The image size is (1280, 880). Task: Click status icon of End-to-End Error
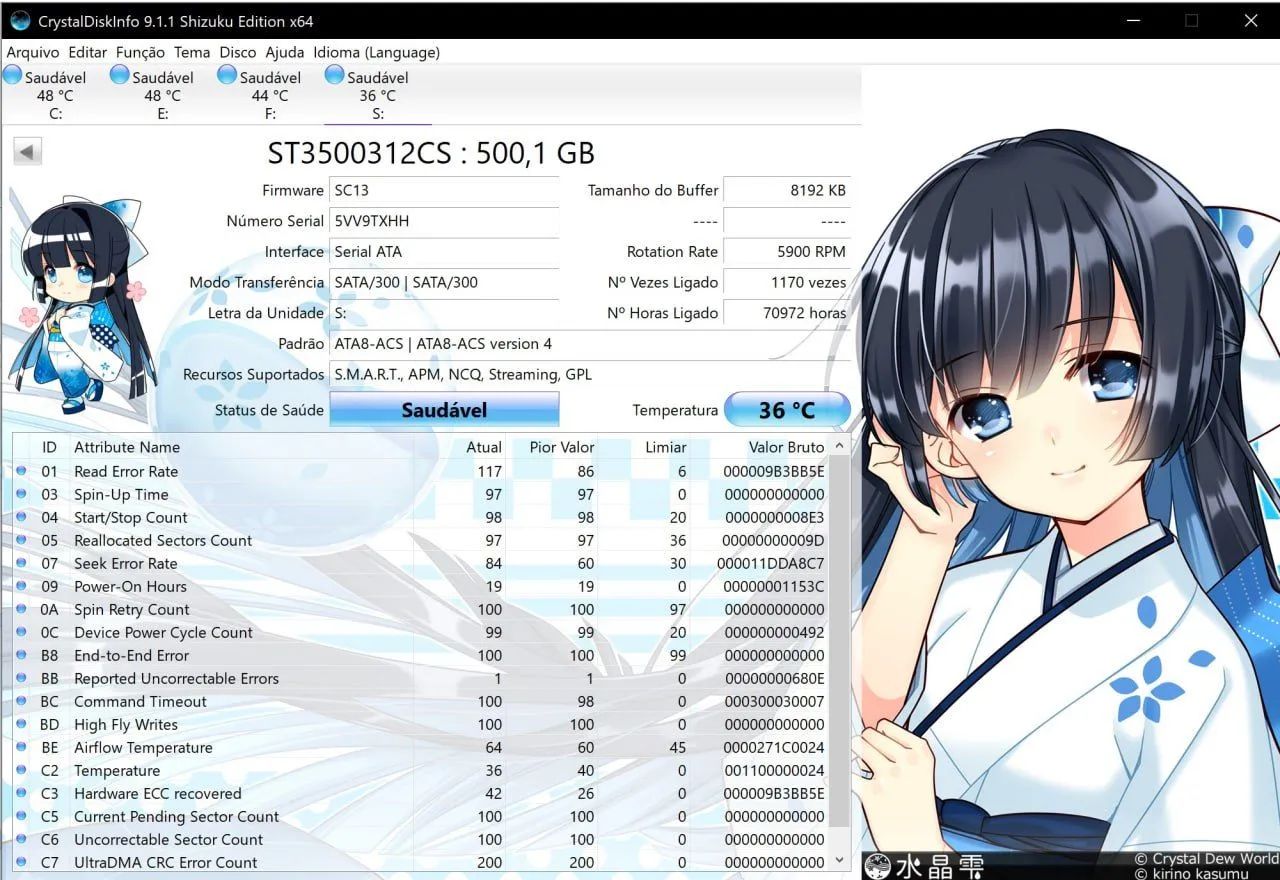pos(22,655)
